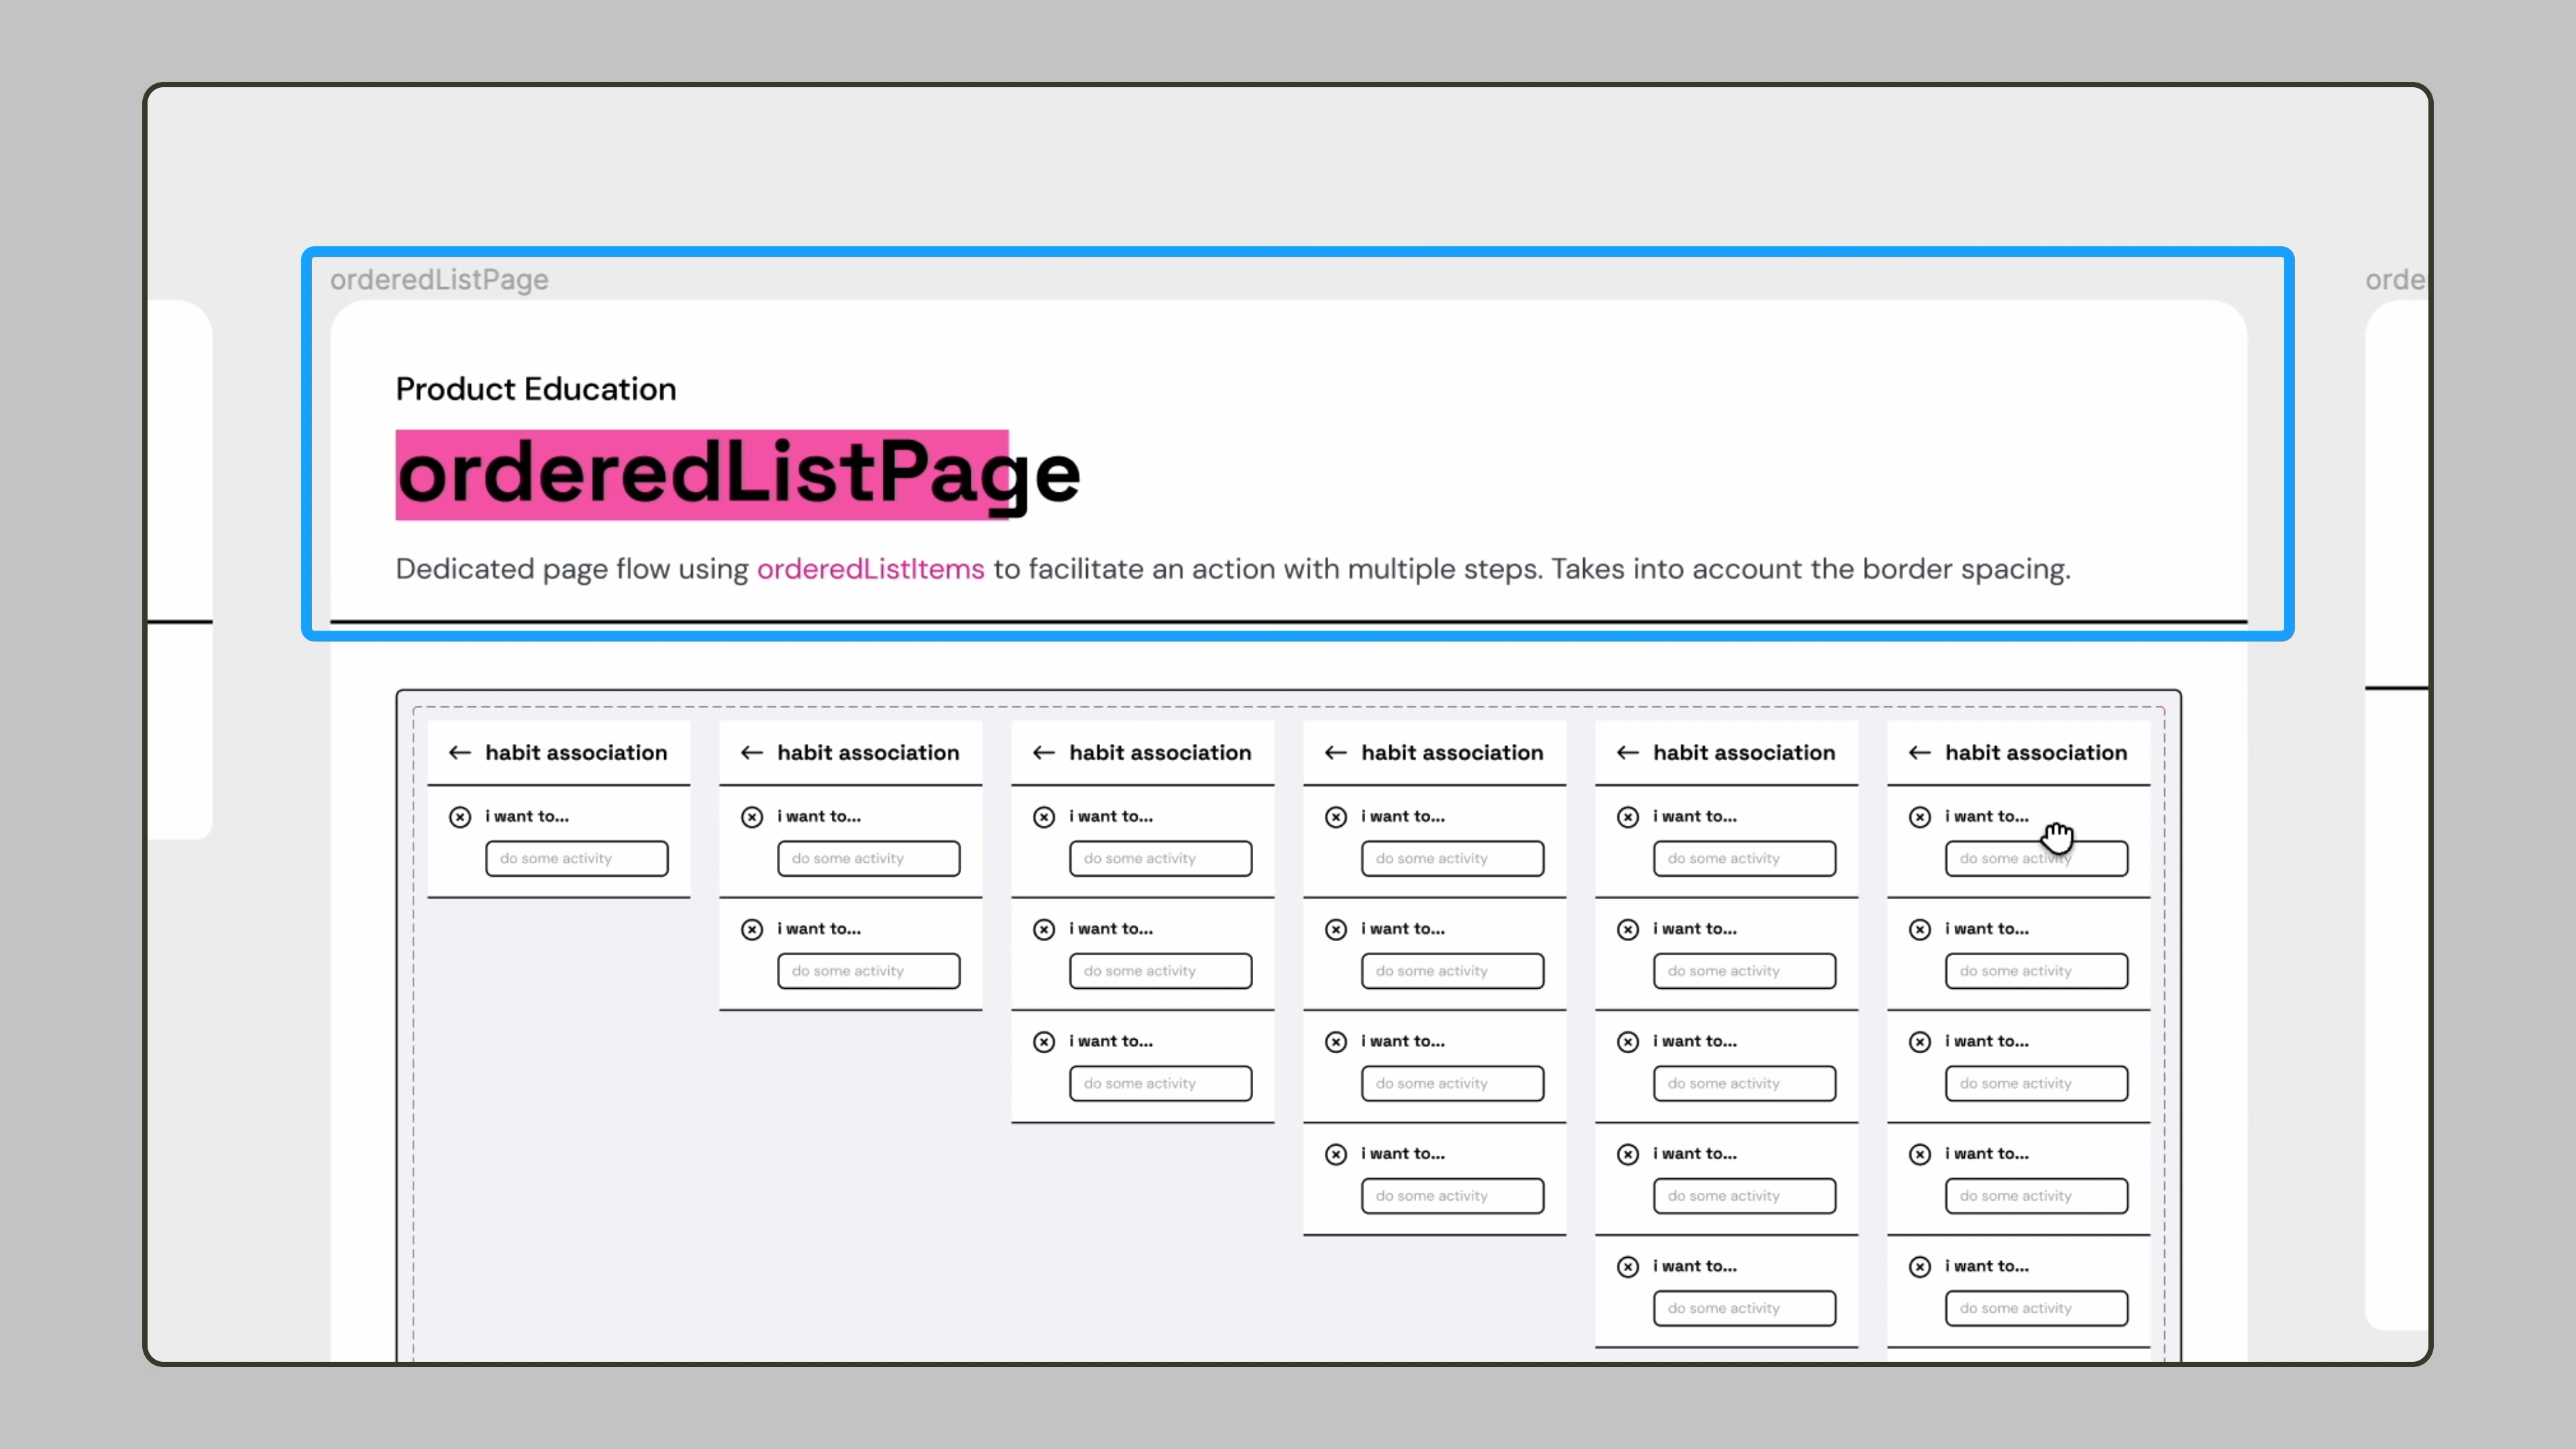
Task: Remove the only item in first habit column
Action: pos(460,817)
